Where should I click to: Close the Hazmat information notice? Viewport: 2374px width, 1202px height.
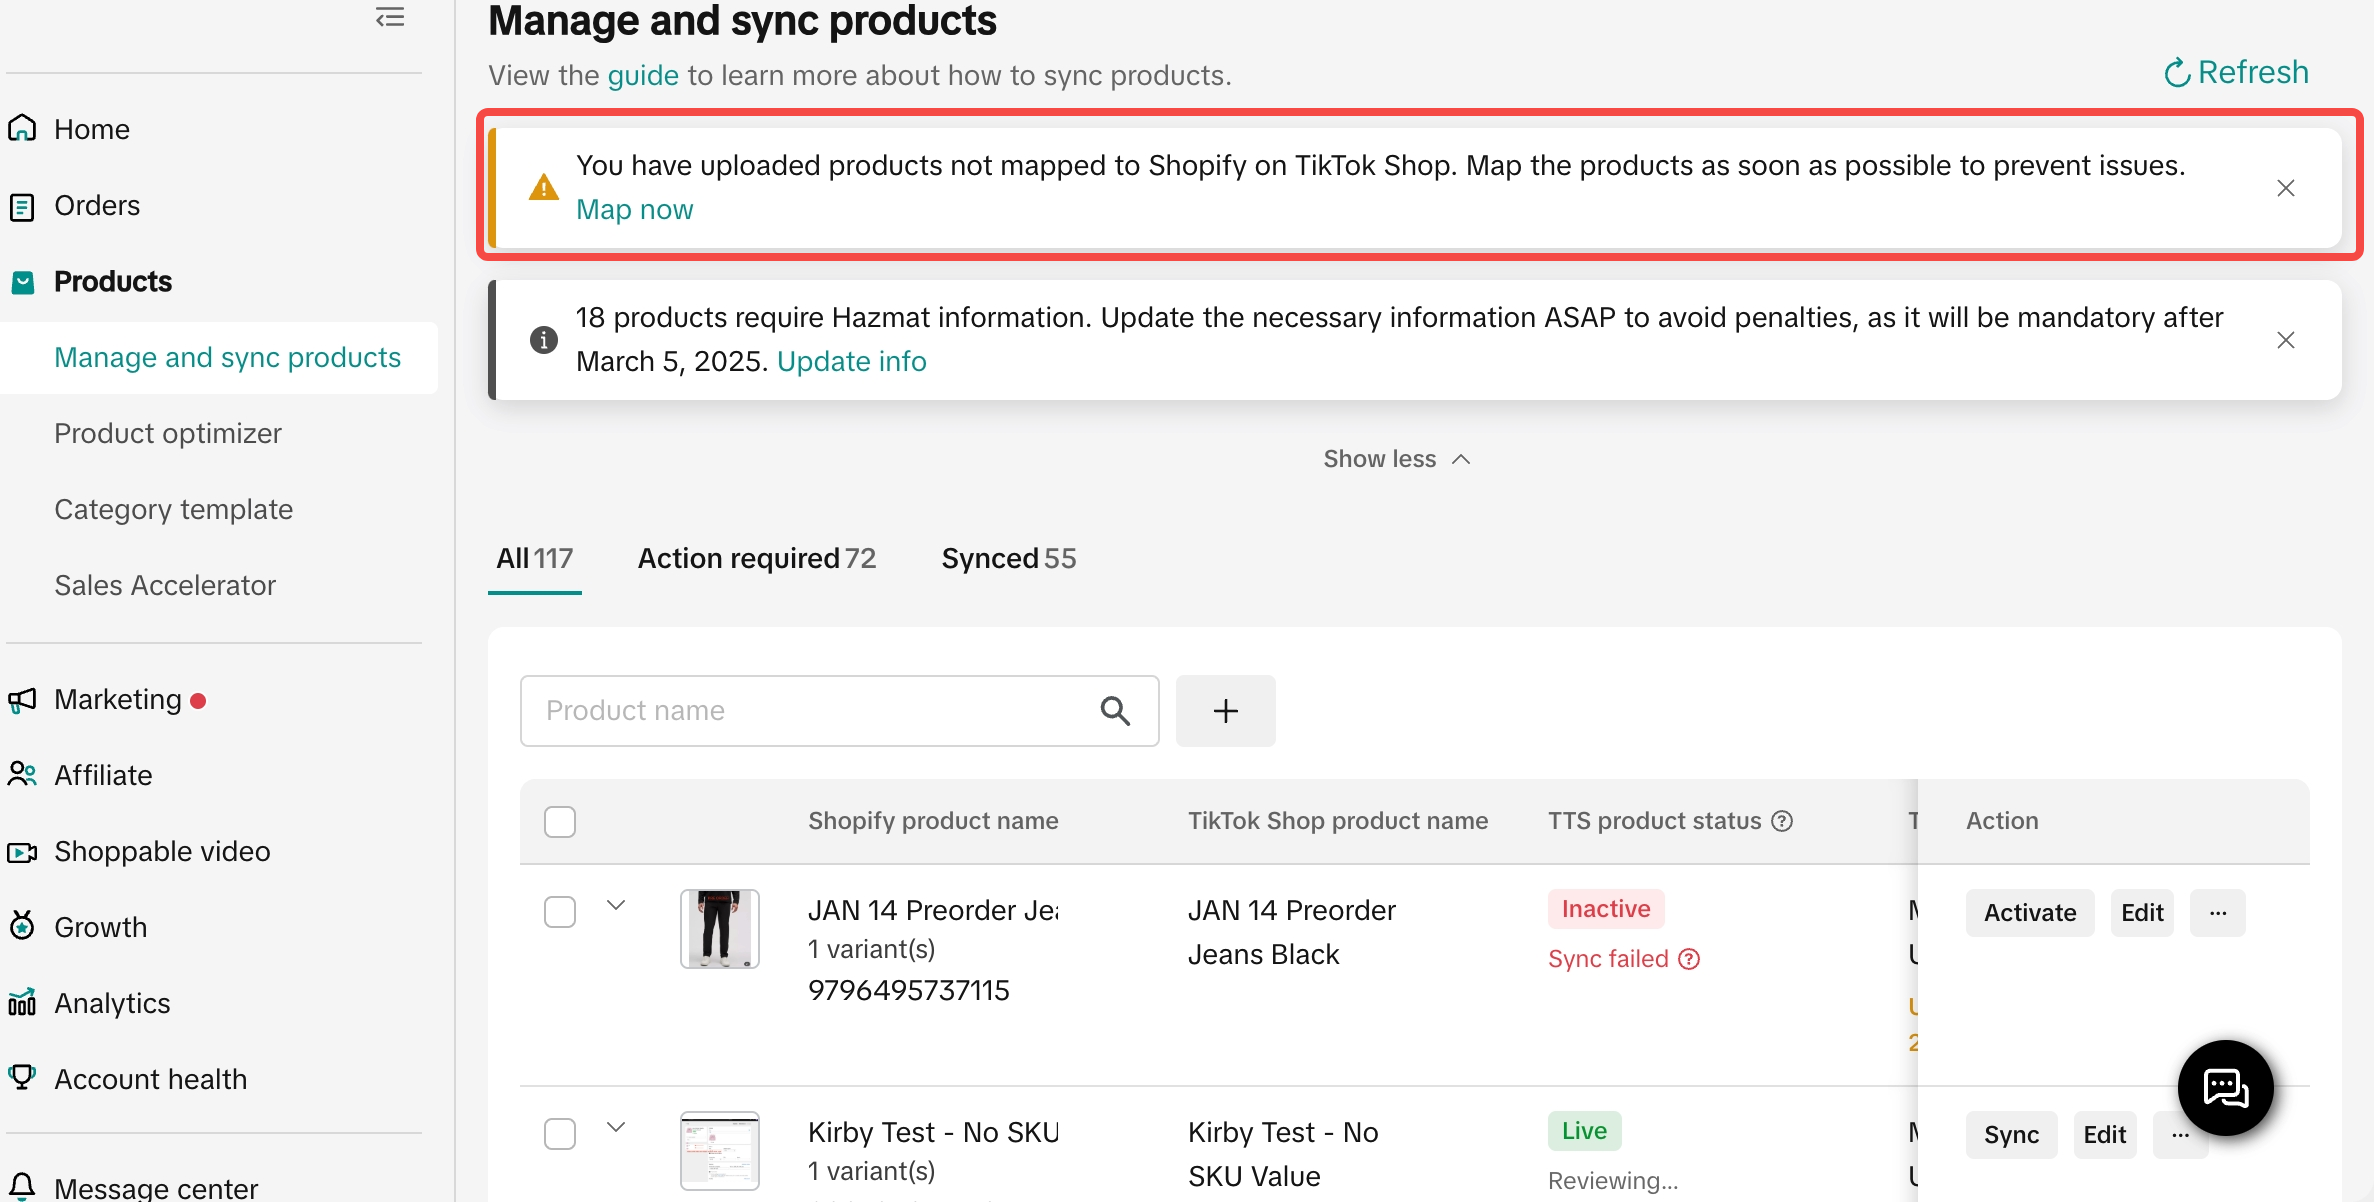2285,340
